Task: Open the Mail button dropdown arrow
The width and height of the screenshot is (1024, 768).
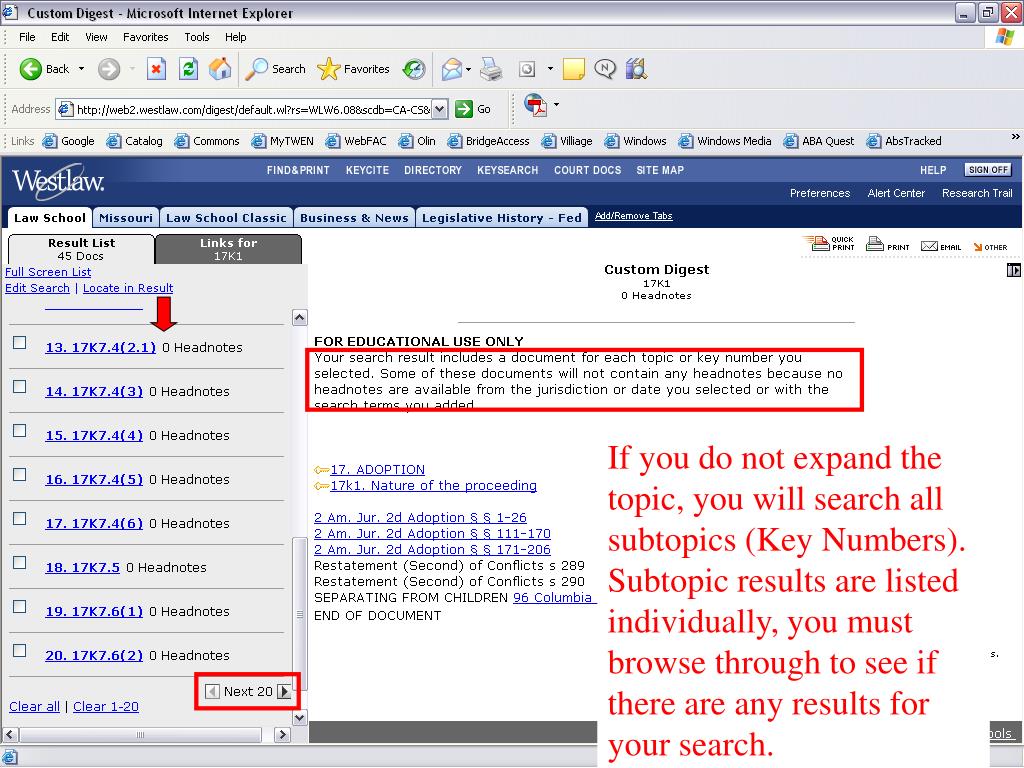Action: (468, 69)
